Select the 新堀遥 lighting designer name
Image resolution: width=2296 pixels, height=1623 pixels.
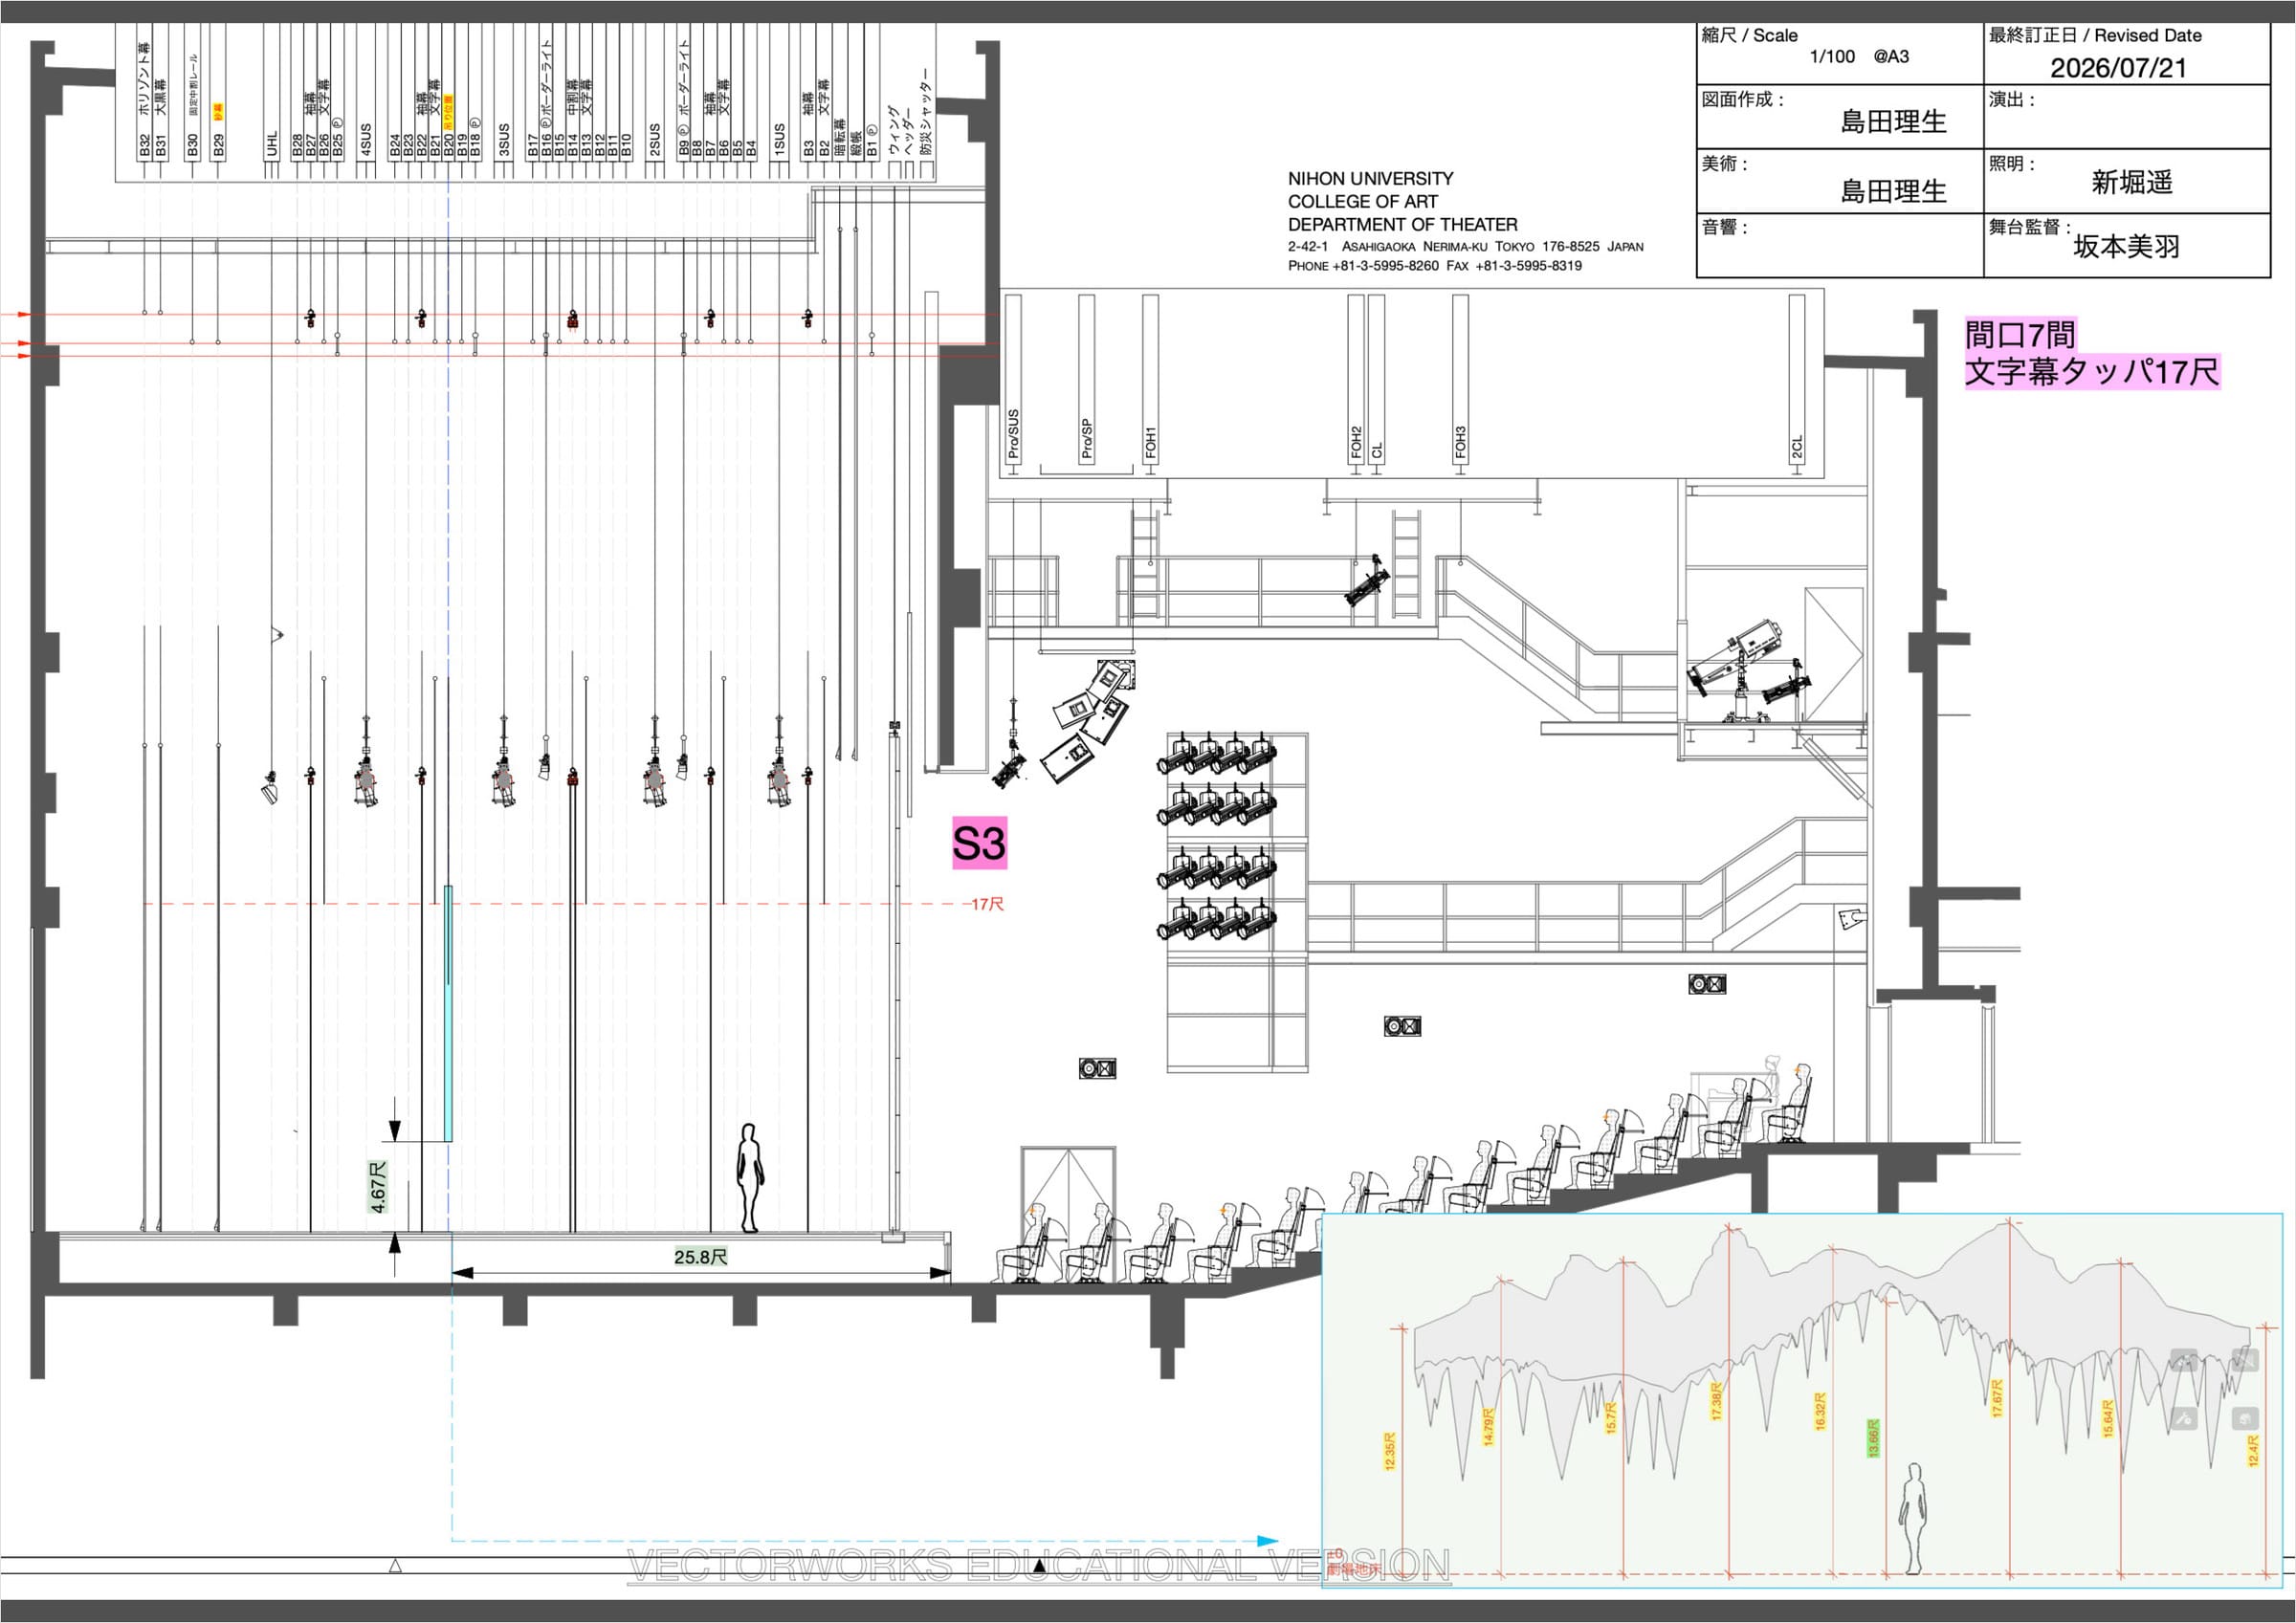pos(2132,182)
